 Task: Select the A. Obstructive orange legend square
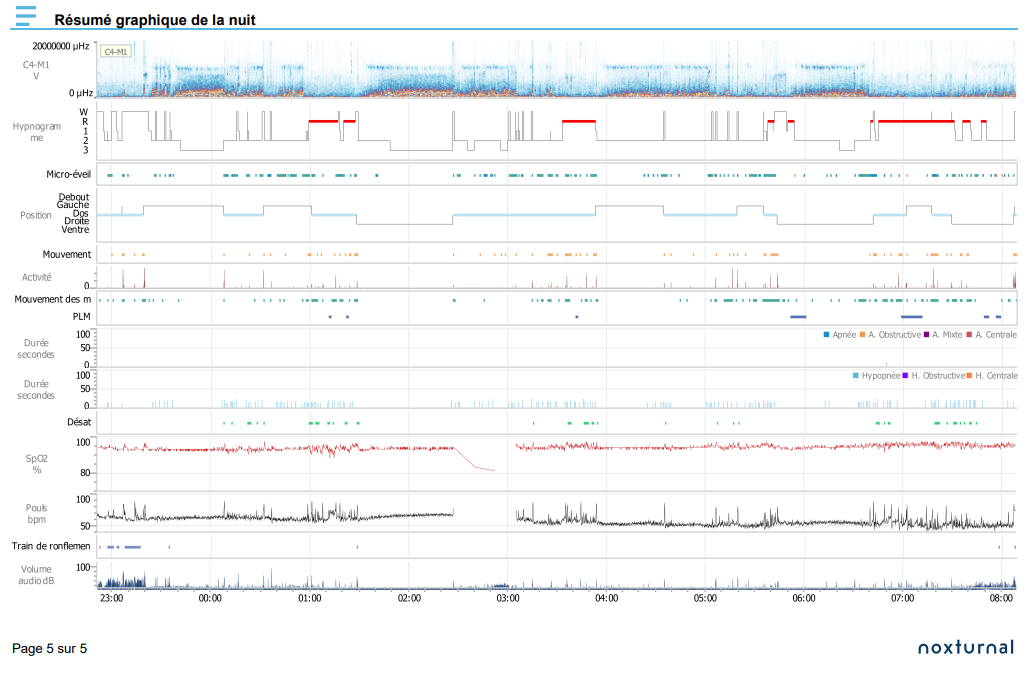[862, 335]
